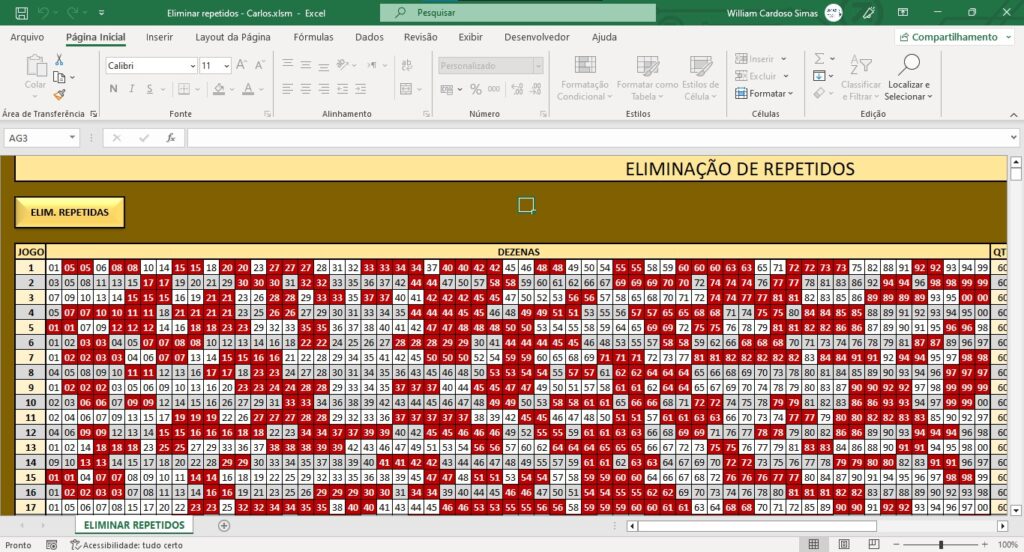
Task: Open the Formatar cells dropdown
Action: pos(763,94)
